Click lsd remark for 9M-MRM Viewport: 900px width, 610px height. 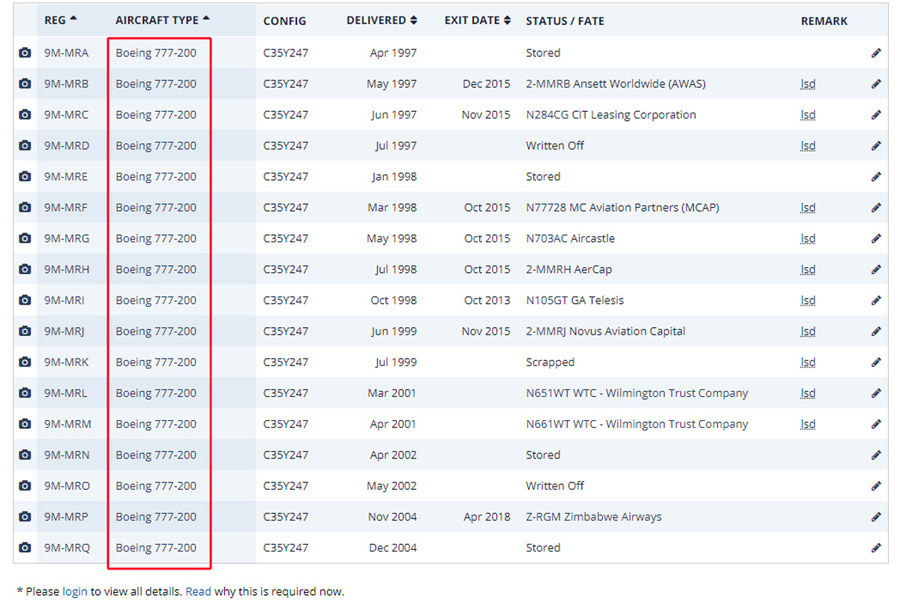(x=808, y=424)
